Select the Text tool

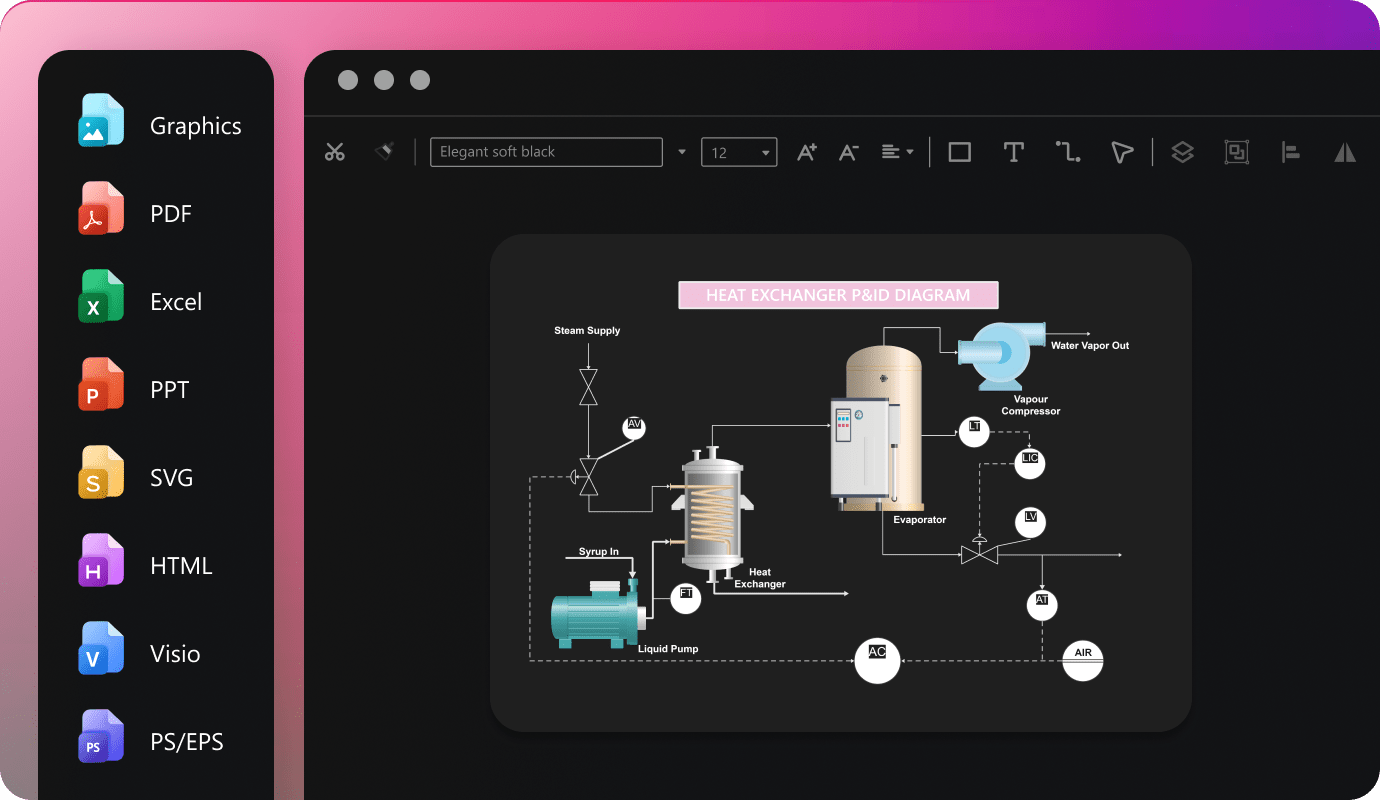pos(1013,152)
